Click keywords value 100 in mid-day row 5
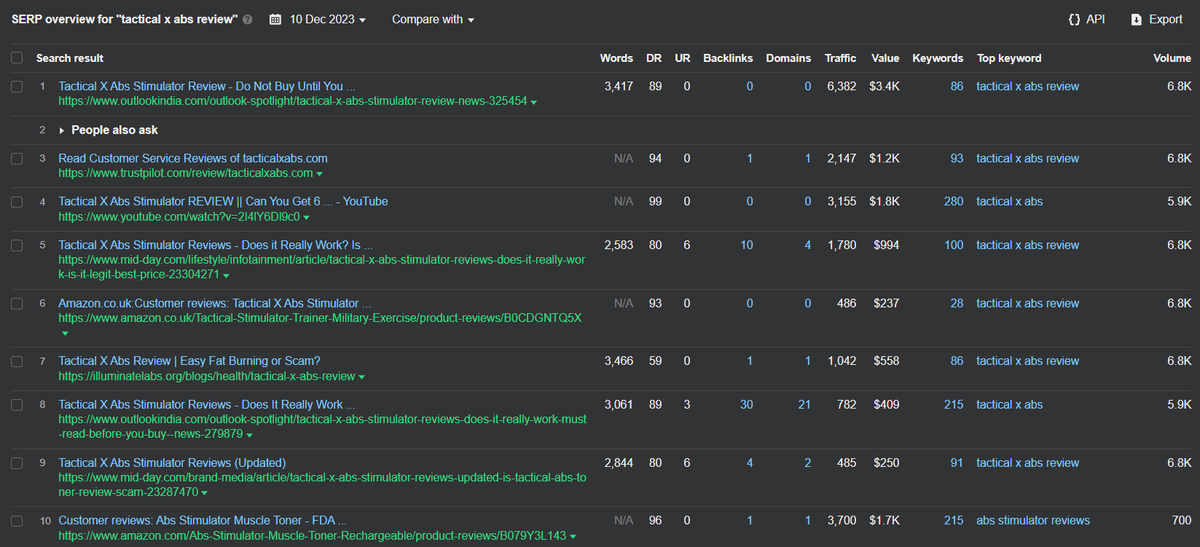Screen dimensions: 1200x547 click(x=954, y=245)
